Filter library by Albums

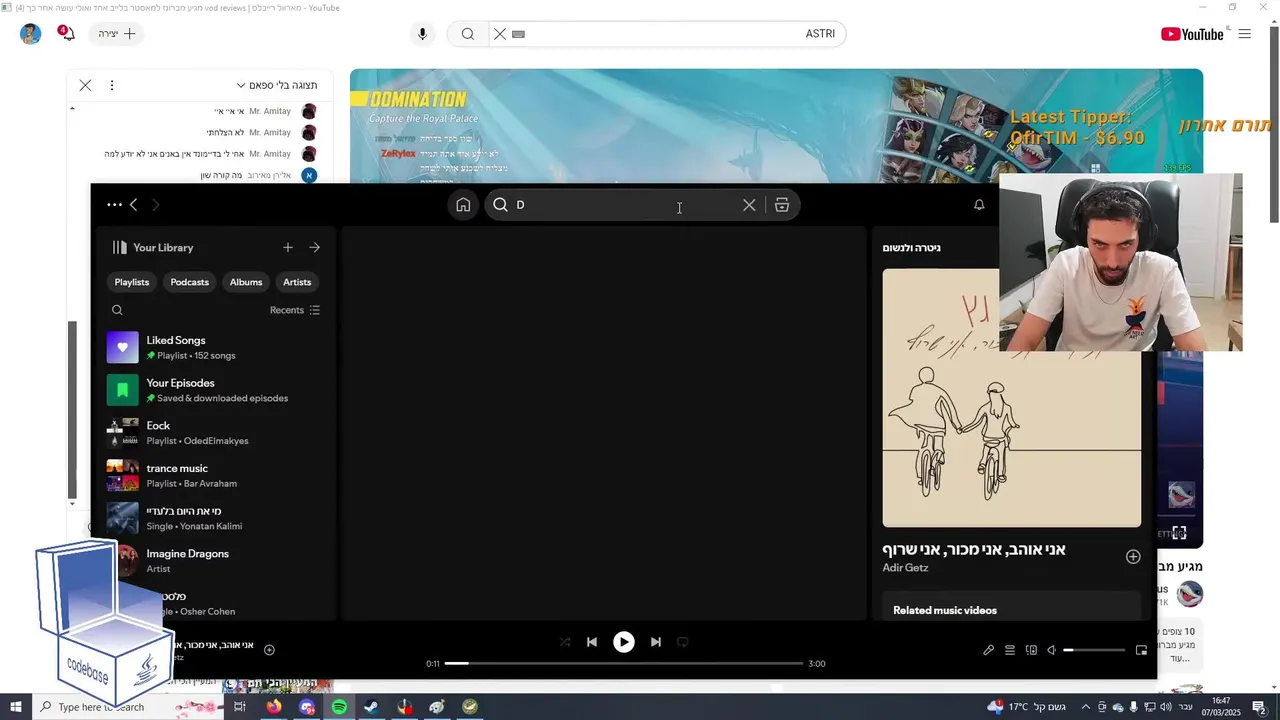click(x=246, y=282)
